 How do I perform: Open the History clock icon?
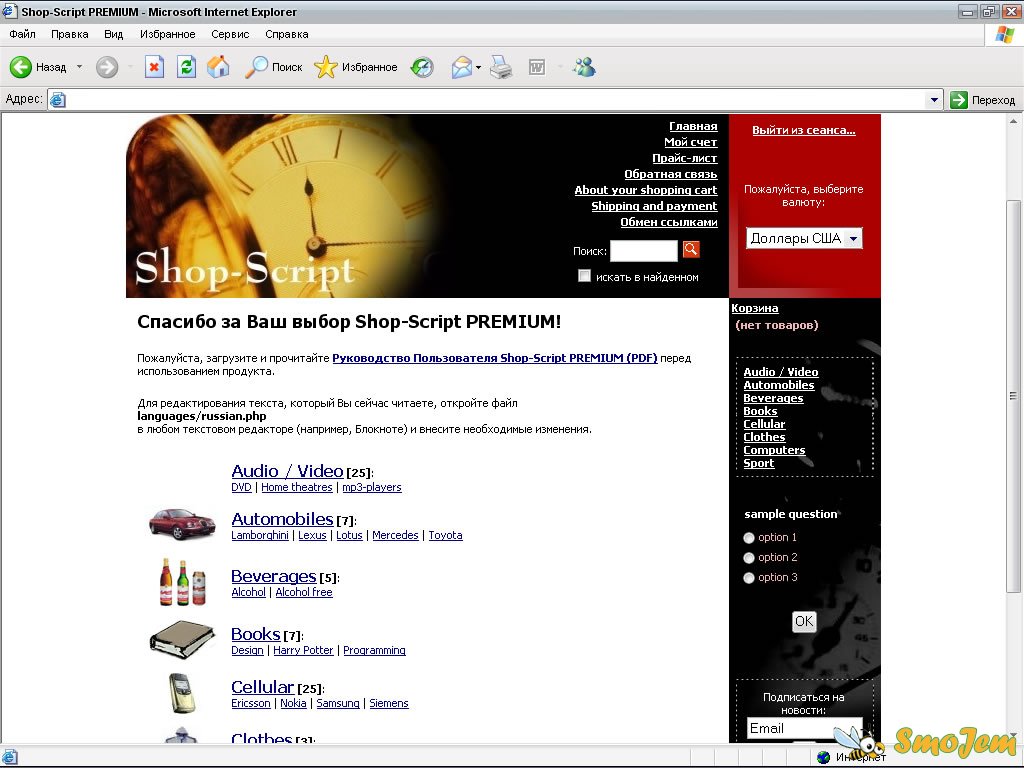point(422,67)
